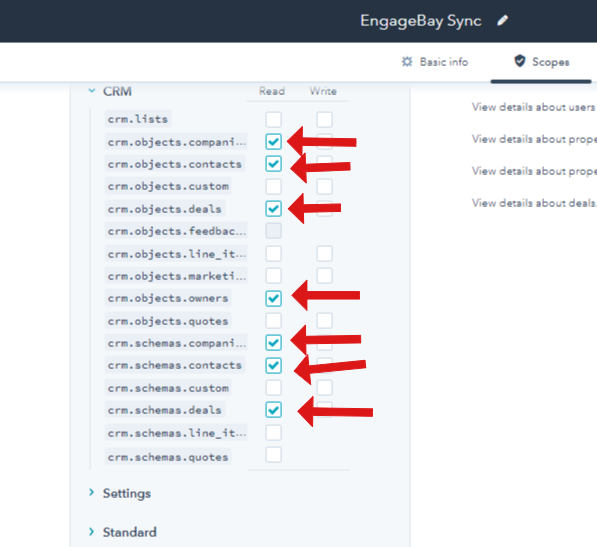Click the pencil edit icon beside EngageBay Sync

[x=503, y=21]
